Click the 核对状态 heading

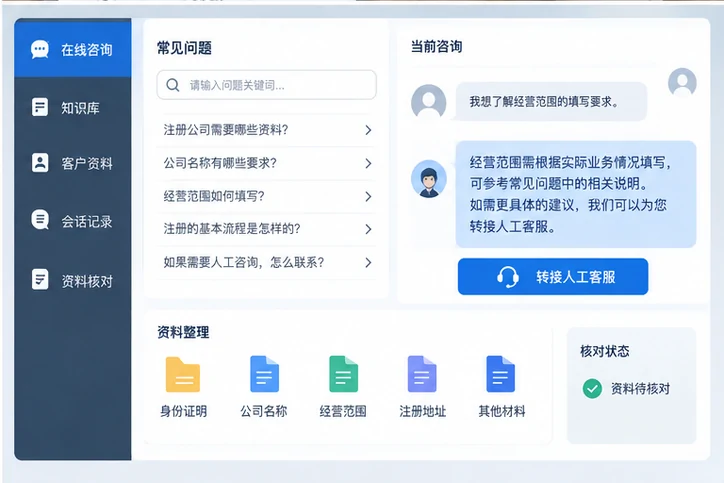[605, 351]
